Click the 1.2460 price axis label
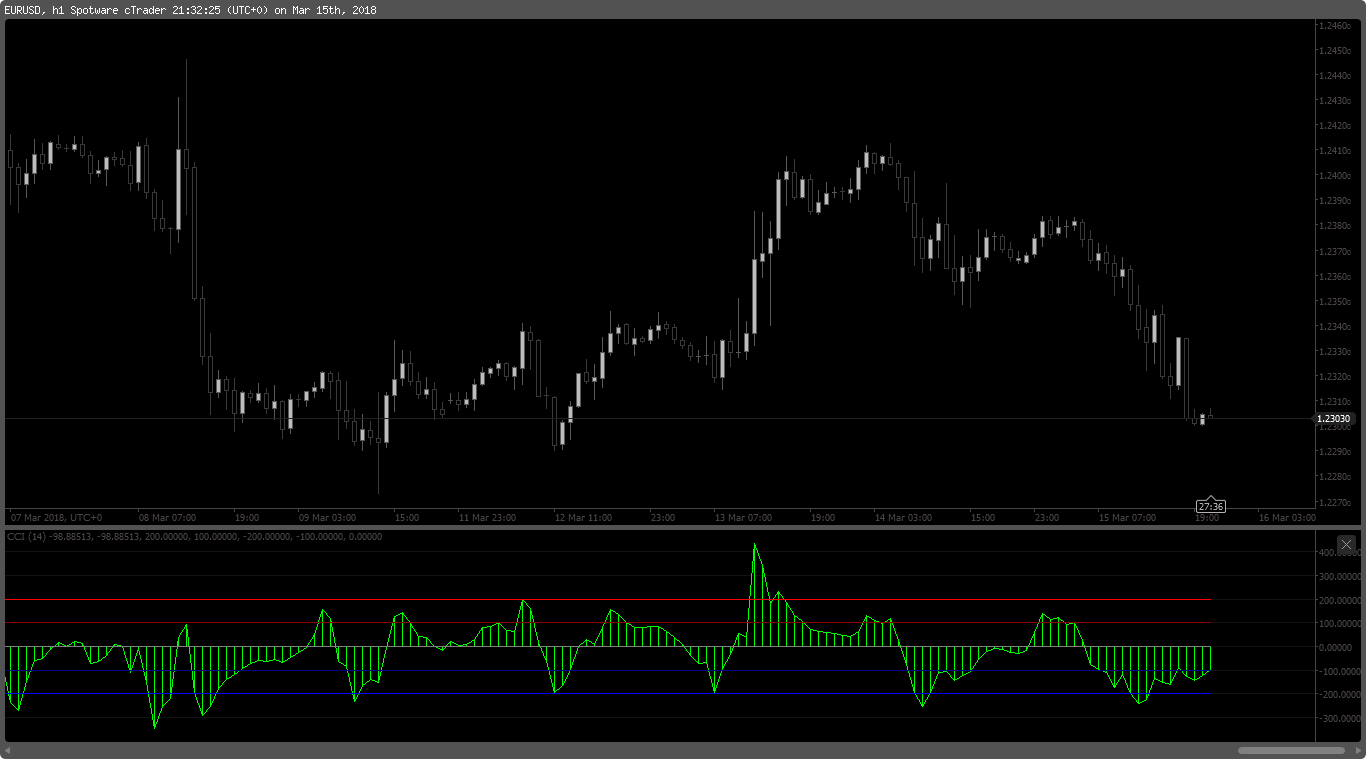This screenshot has height=759, width=1366. point(1335,26)
